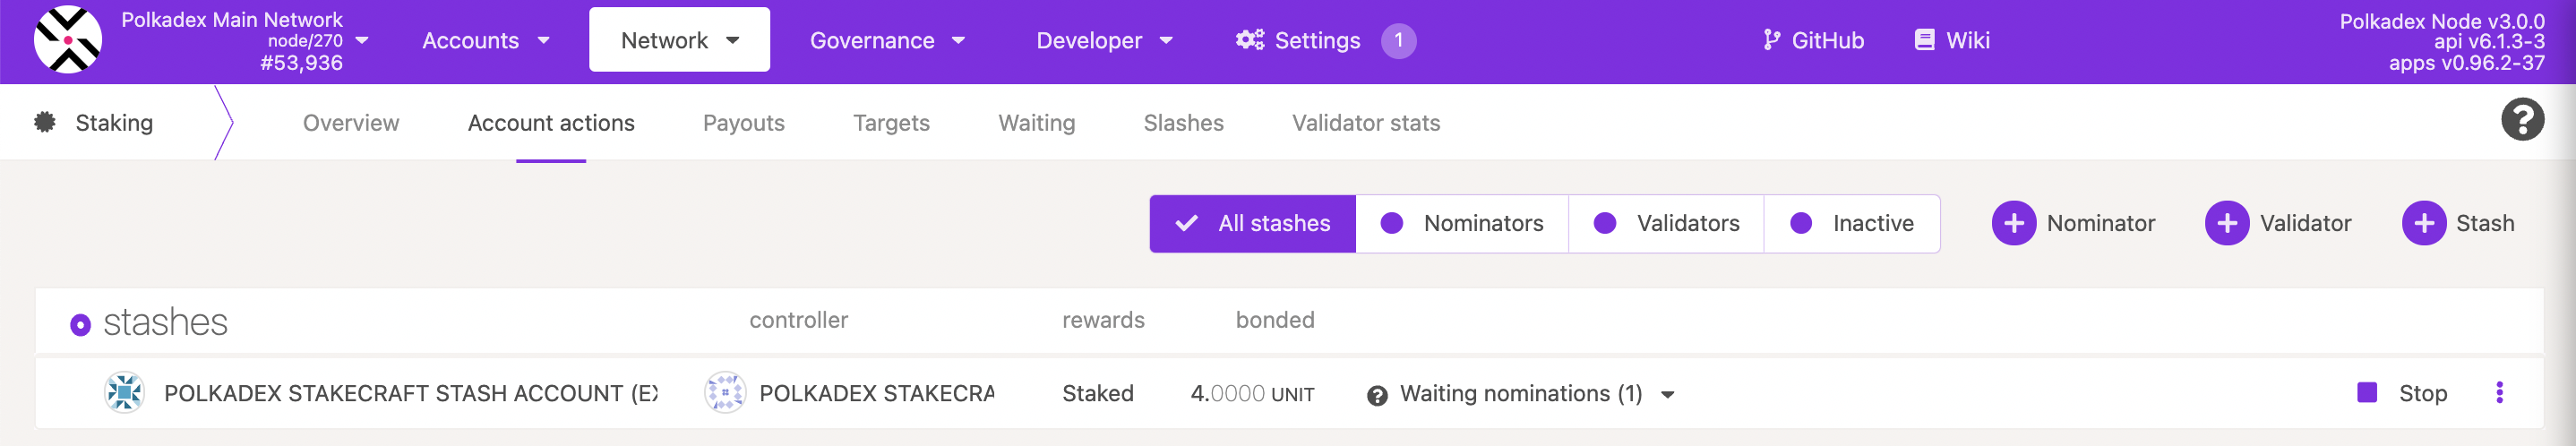Click the stash account identicon
2576x446 pixels.
click(x=124, y=393)
